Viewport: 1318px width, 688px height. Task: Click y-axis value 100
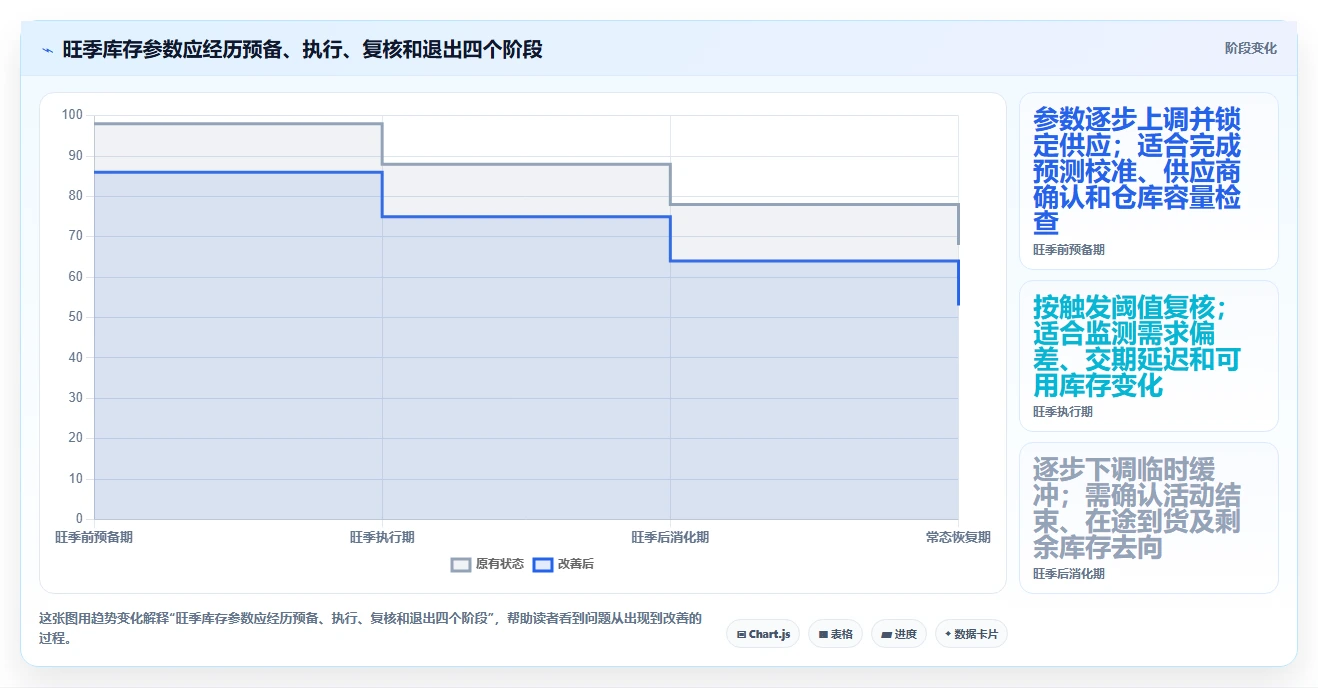72,115
